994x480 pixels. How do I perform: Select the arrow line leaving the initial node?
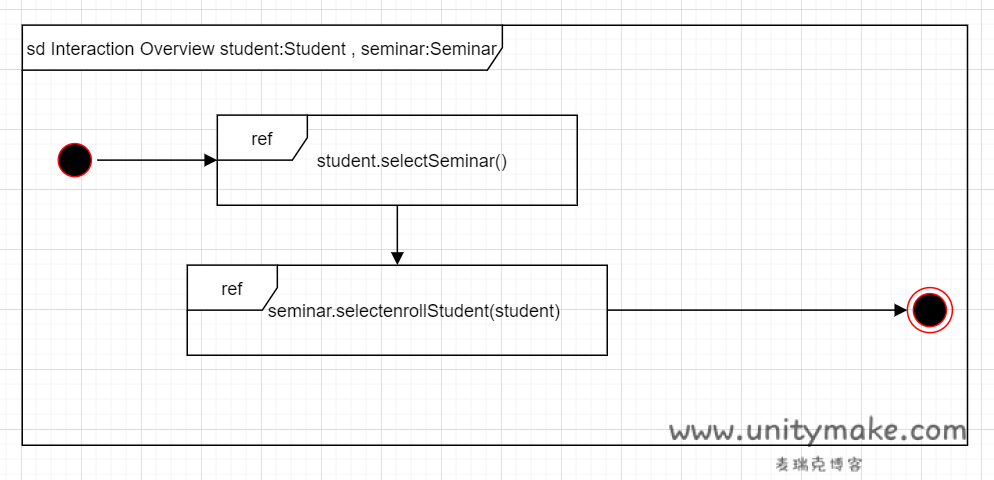pos(150,160)
